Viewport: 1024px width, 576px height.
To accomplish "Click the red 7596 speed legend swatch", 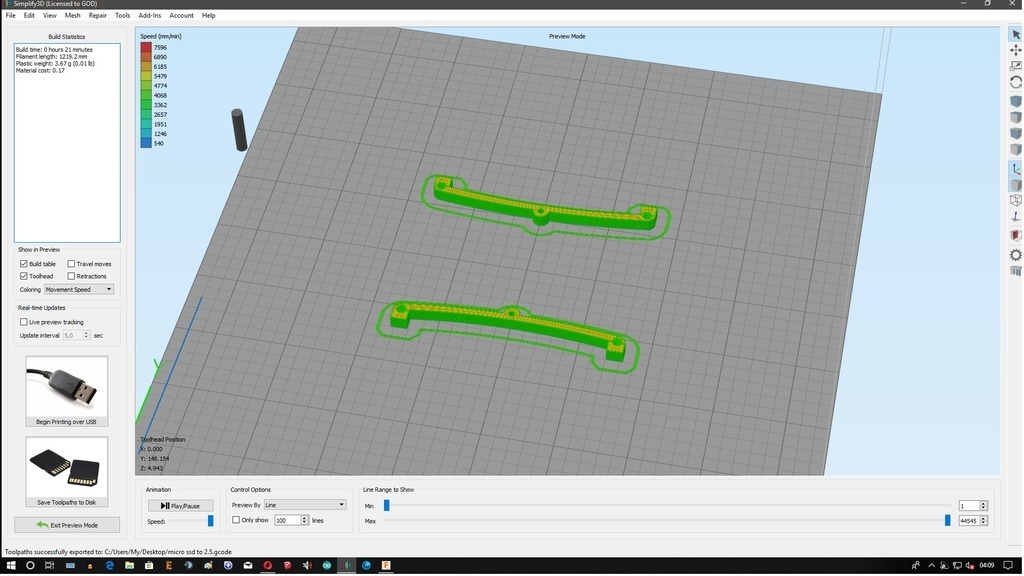I will [x=146, y=47].
